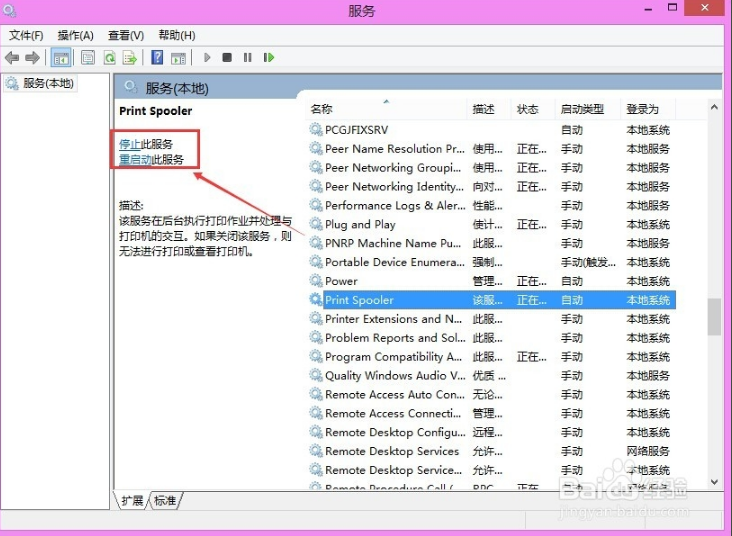This screenshot has height=536, width=732.
Task: Select 服务(本地) in the left tree
Action: click(x=47, y=83)
